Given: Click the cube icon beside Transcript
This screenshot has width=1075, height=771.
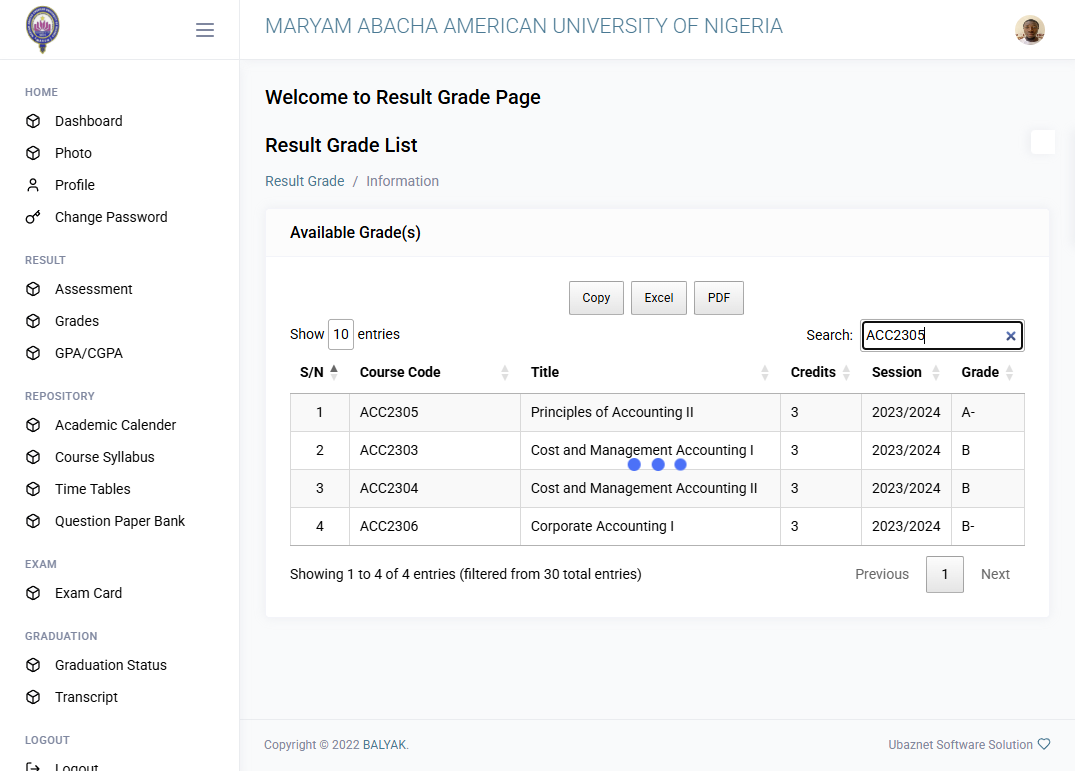Looking at the screenshot, I should click(33, 697).
